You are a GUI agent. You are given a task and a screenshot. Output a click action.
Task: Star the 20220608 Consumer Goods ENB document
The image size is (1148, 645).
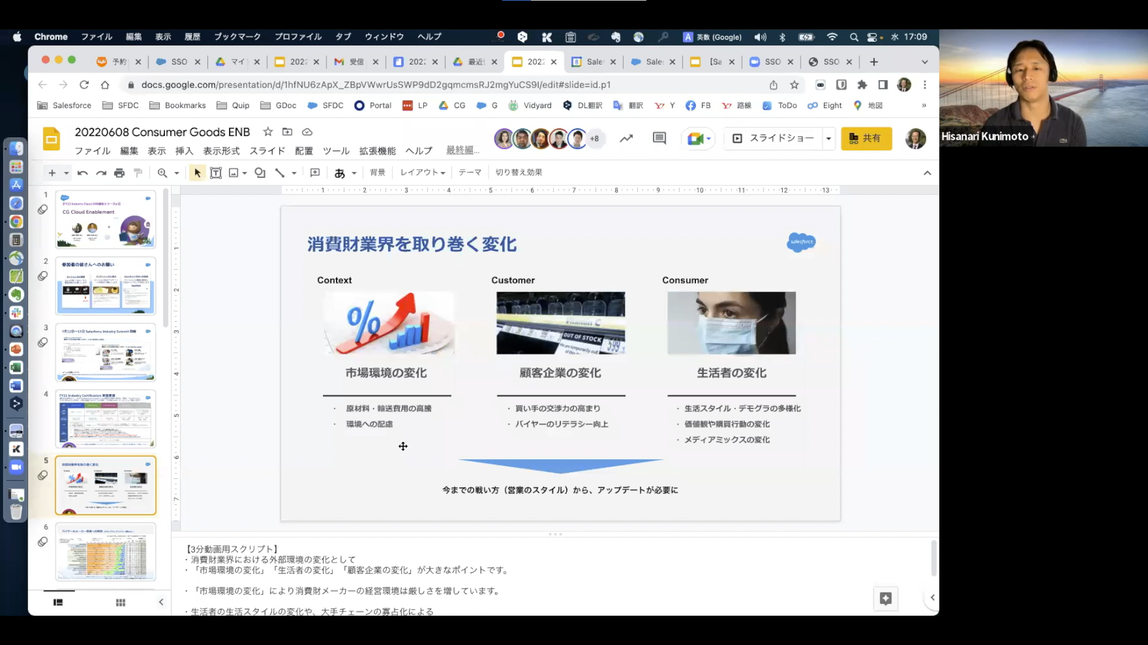click(268, 132)
